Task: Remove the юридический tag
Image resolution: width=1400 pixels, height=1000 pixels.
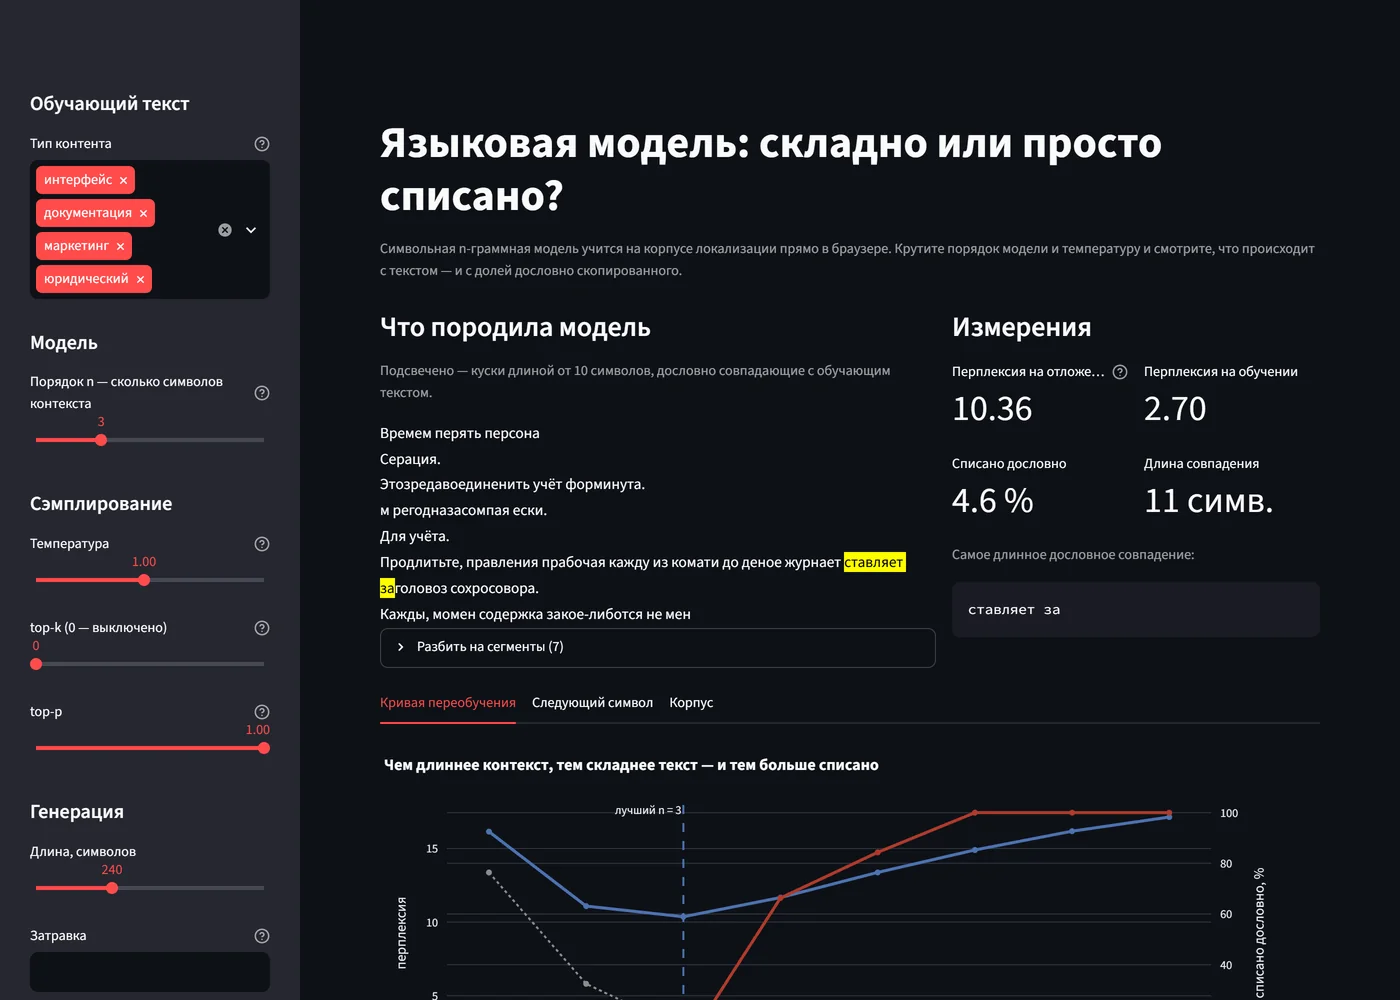Action: tap(140, 279)
